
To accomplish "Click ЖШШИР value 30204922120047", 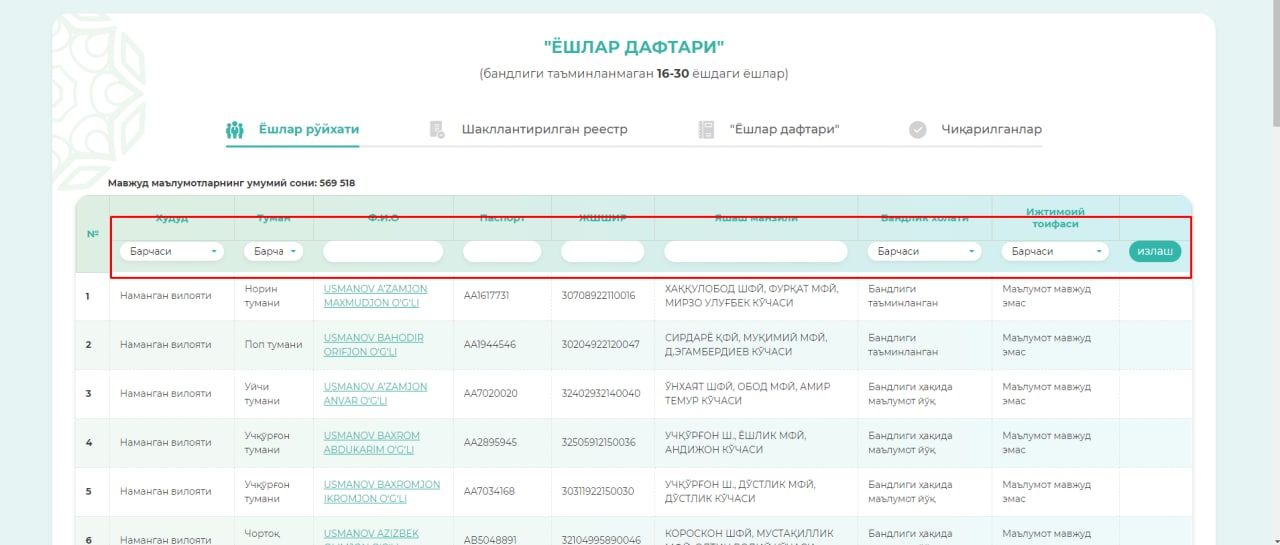I will coord(600,345).
